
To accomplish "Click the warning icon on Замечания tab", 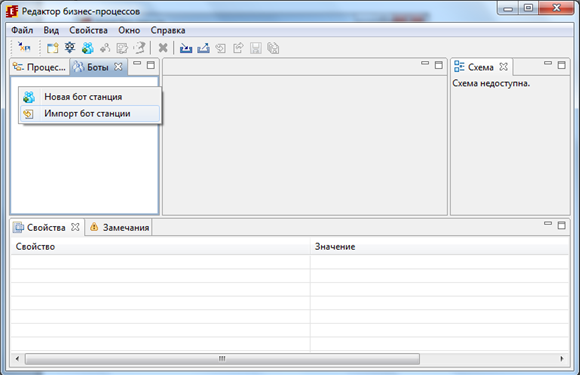I will coord(94,227).
